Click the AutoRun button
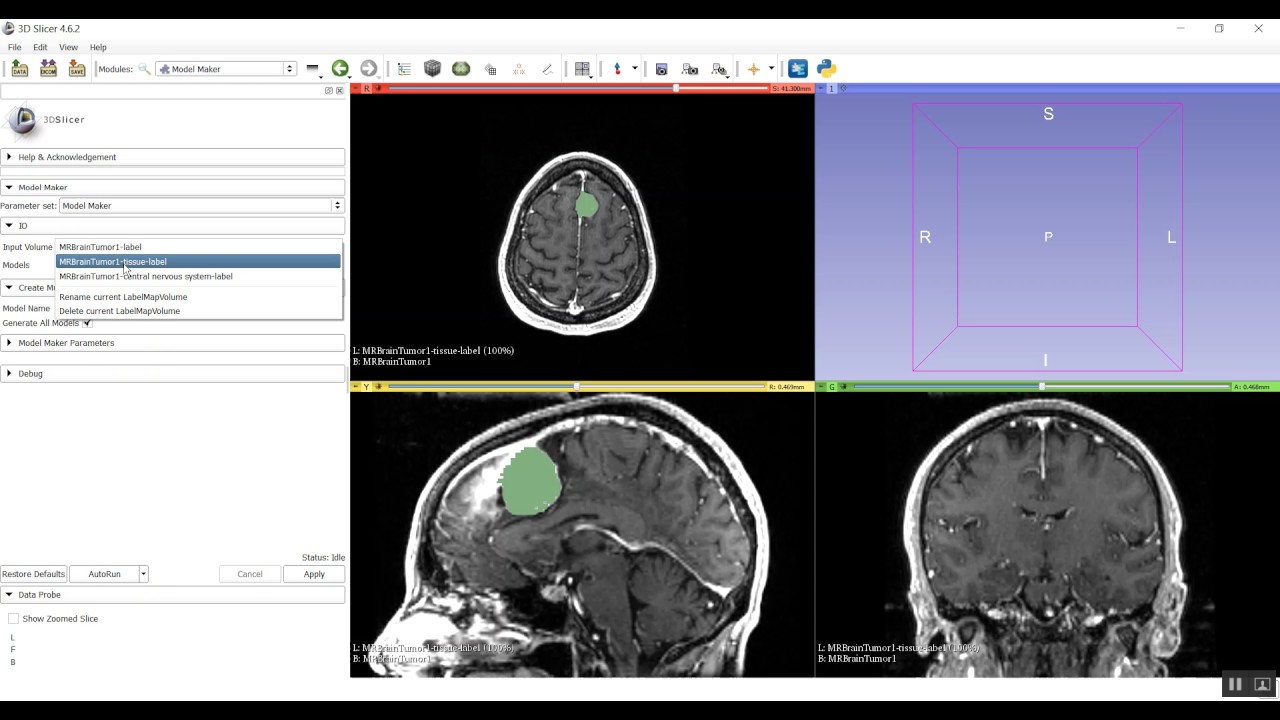Image resolution: width=1280 pixels, height=720 pixels. [x=104, y=574]
